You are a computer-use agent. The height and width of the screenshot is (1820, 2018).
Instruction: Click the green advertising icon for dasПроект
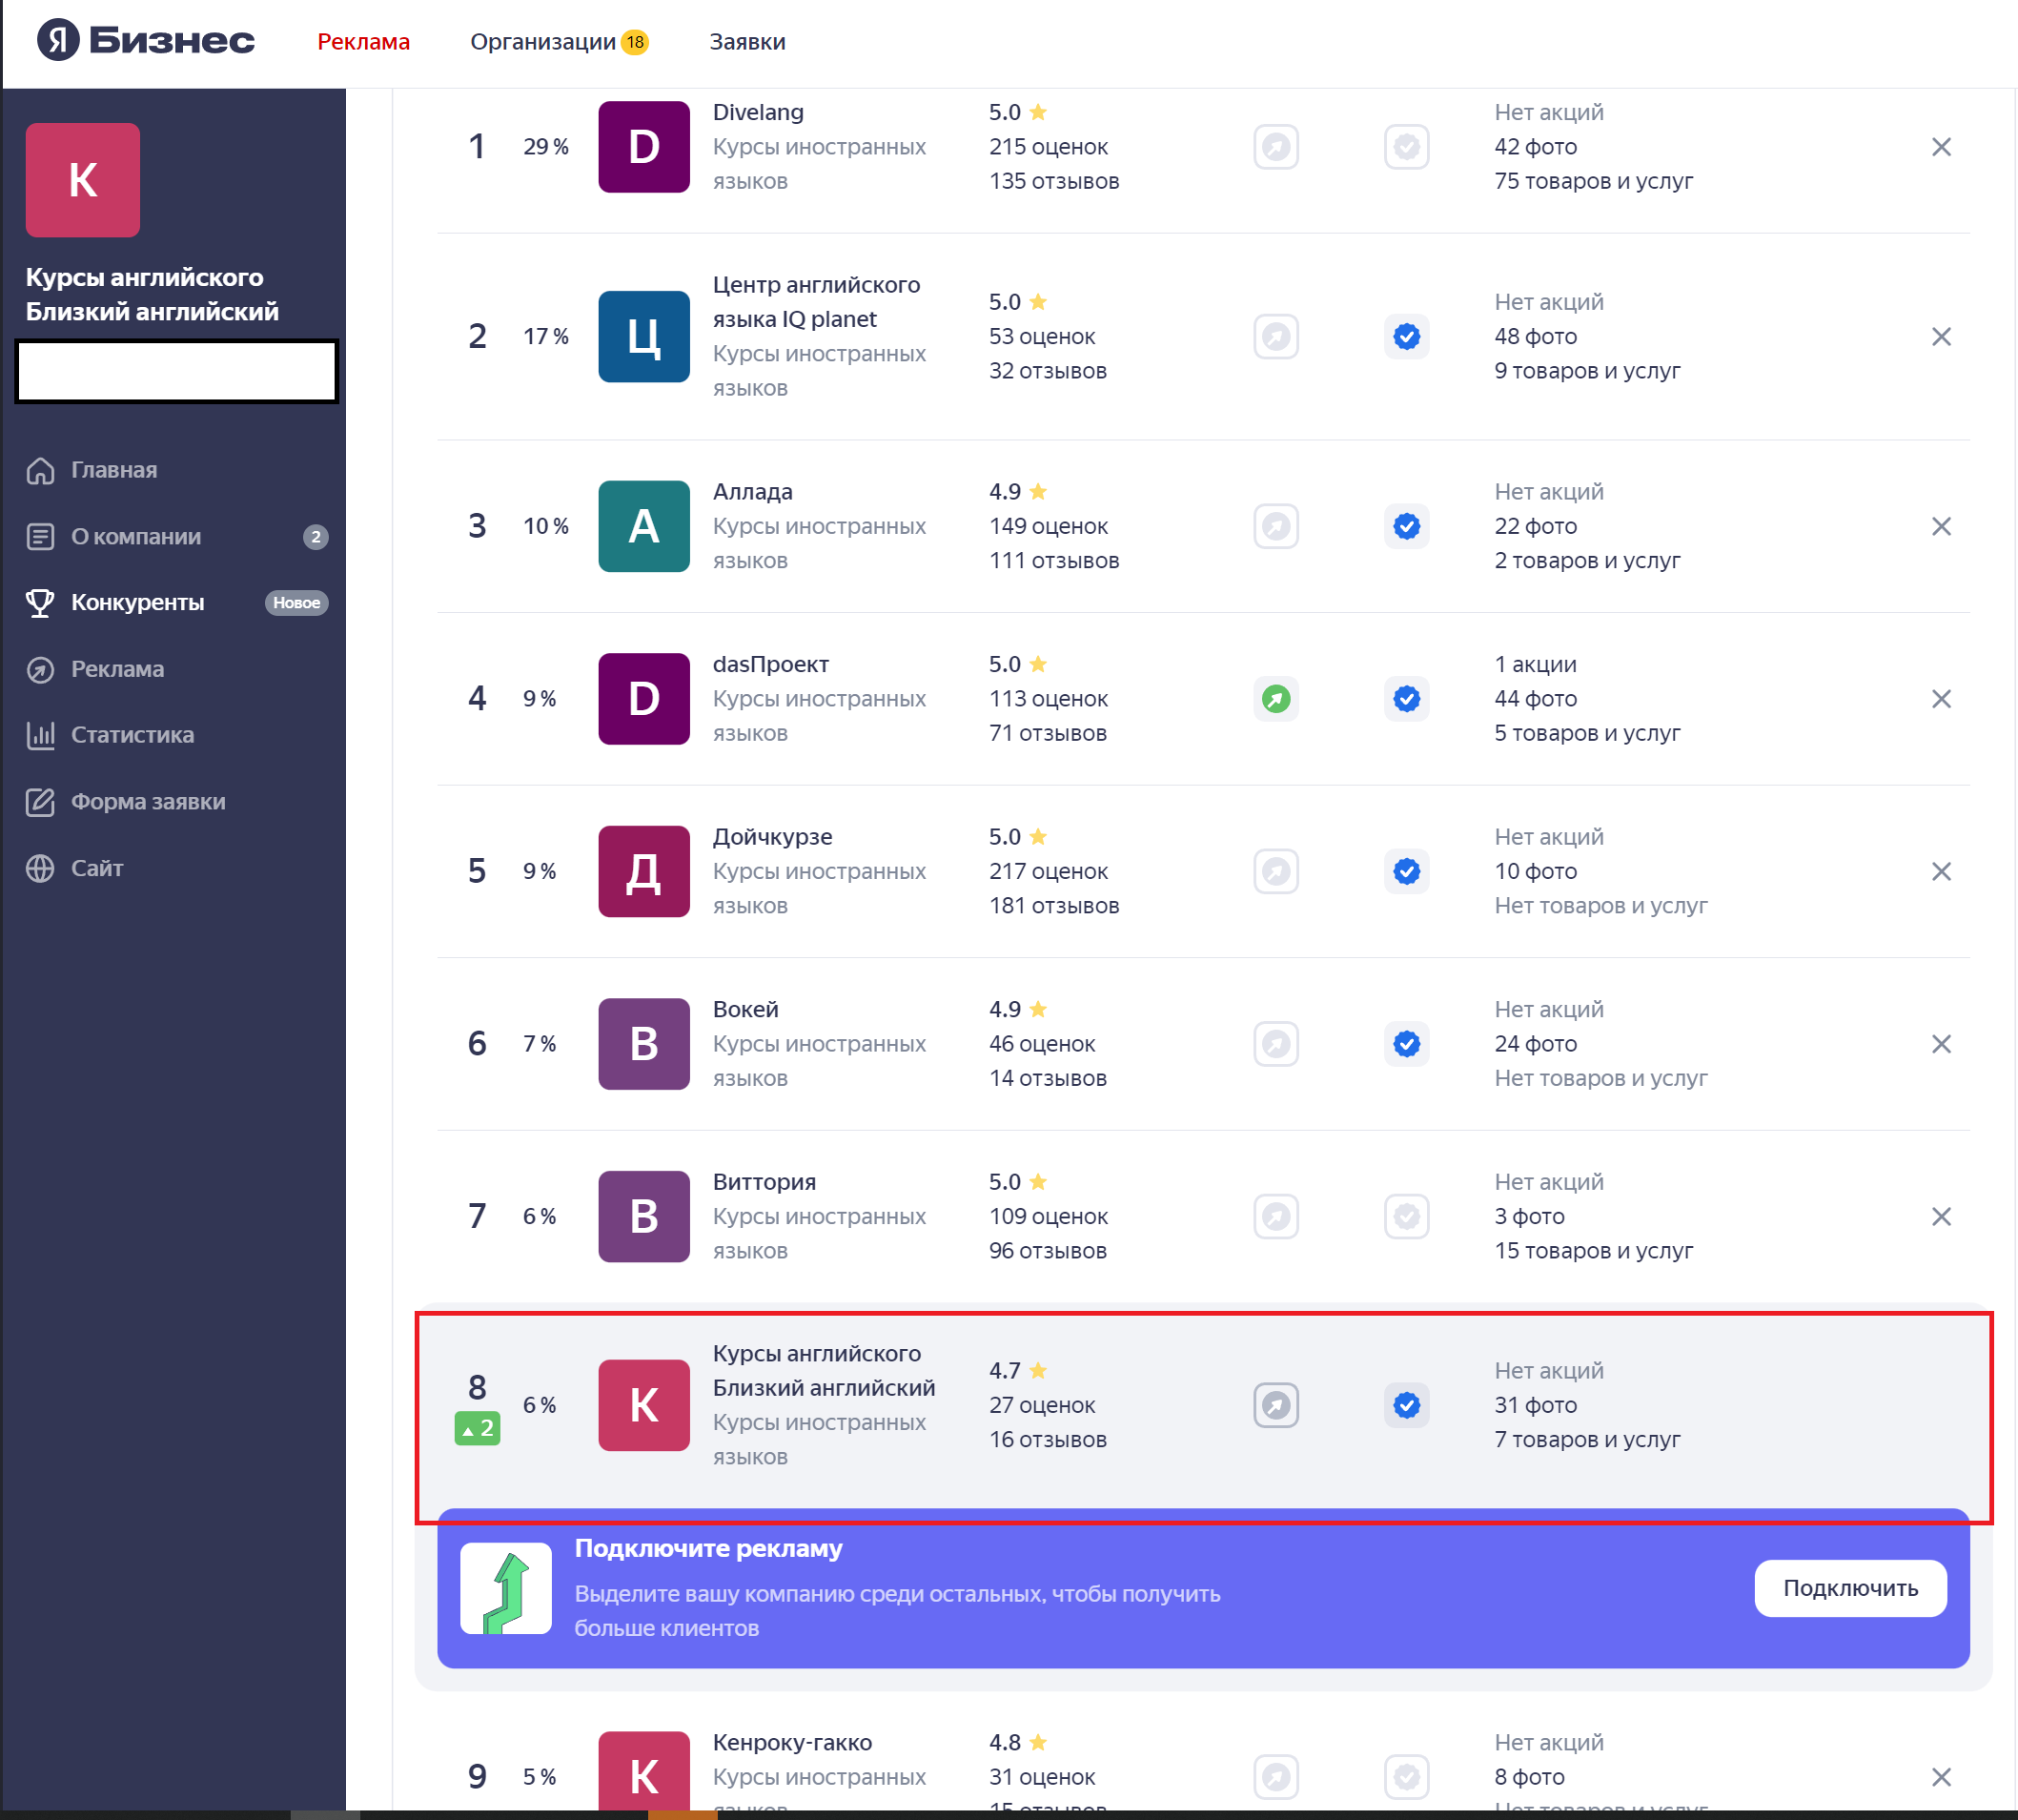click(1275, 699)
